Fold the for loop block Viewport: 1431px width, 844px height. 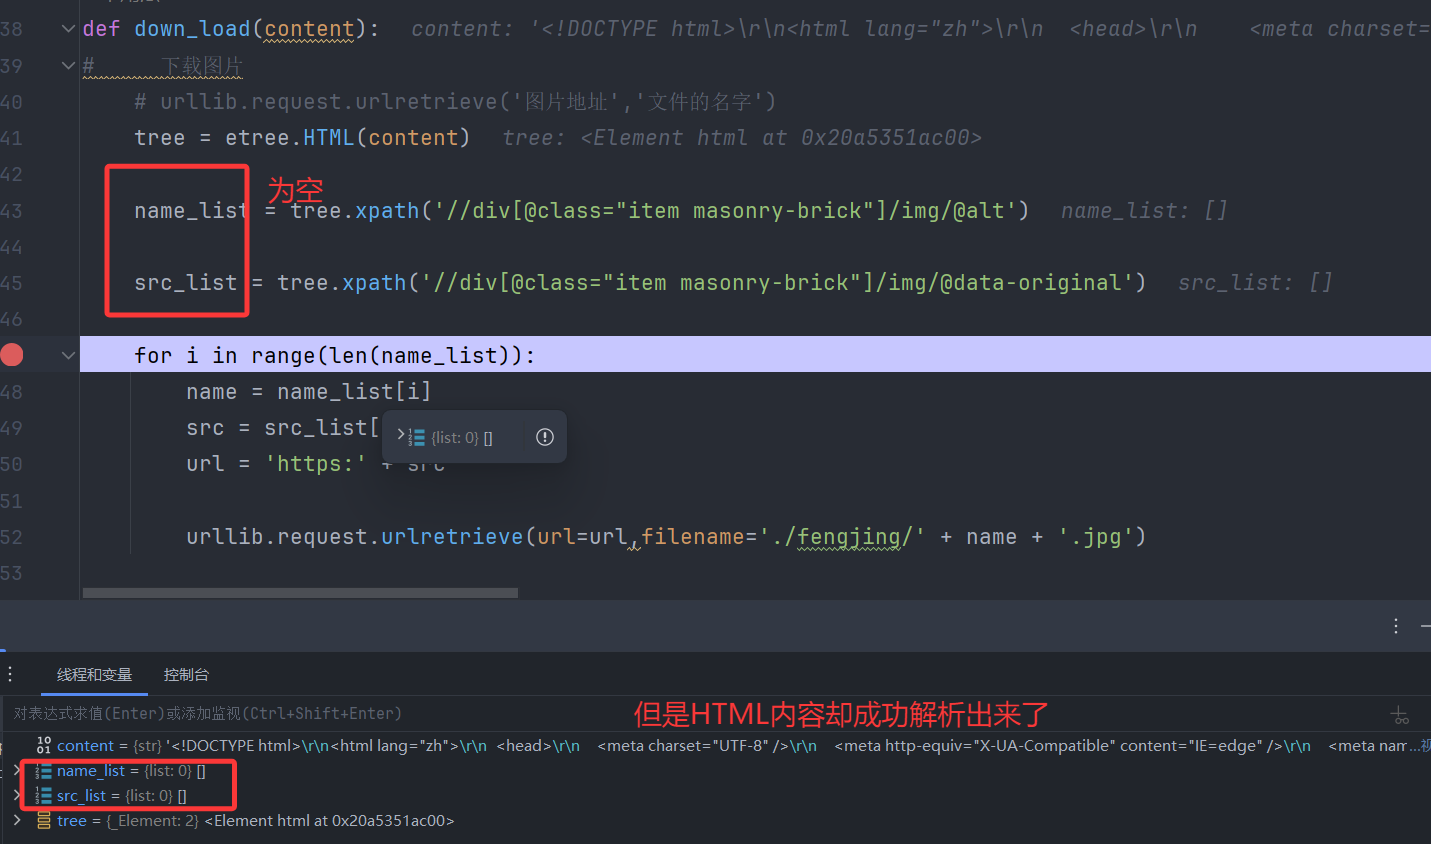click(68, 355)
